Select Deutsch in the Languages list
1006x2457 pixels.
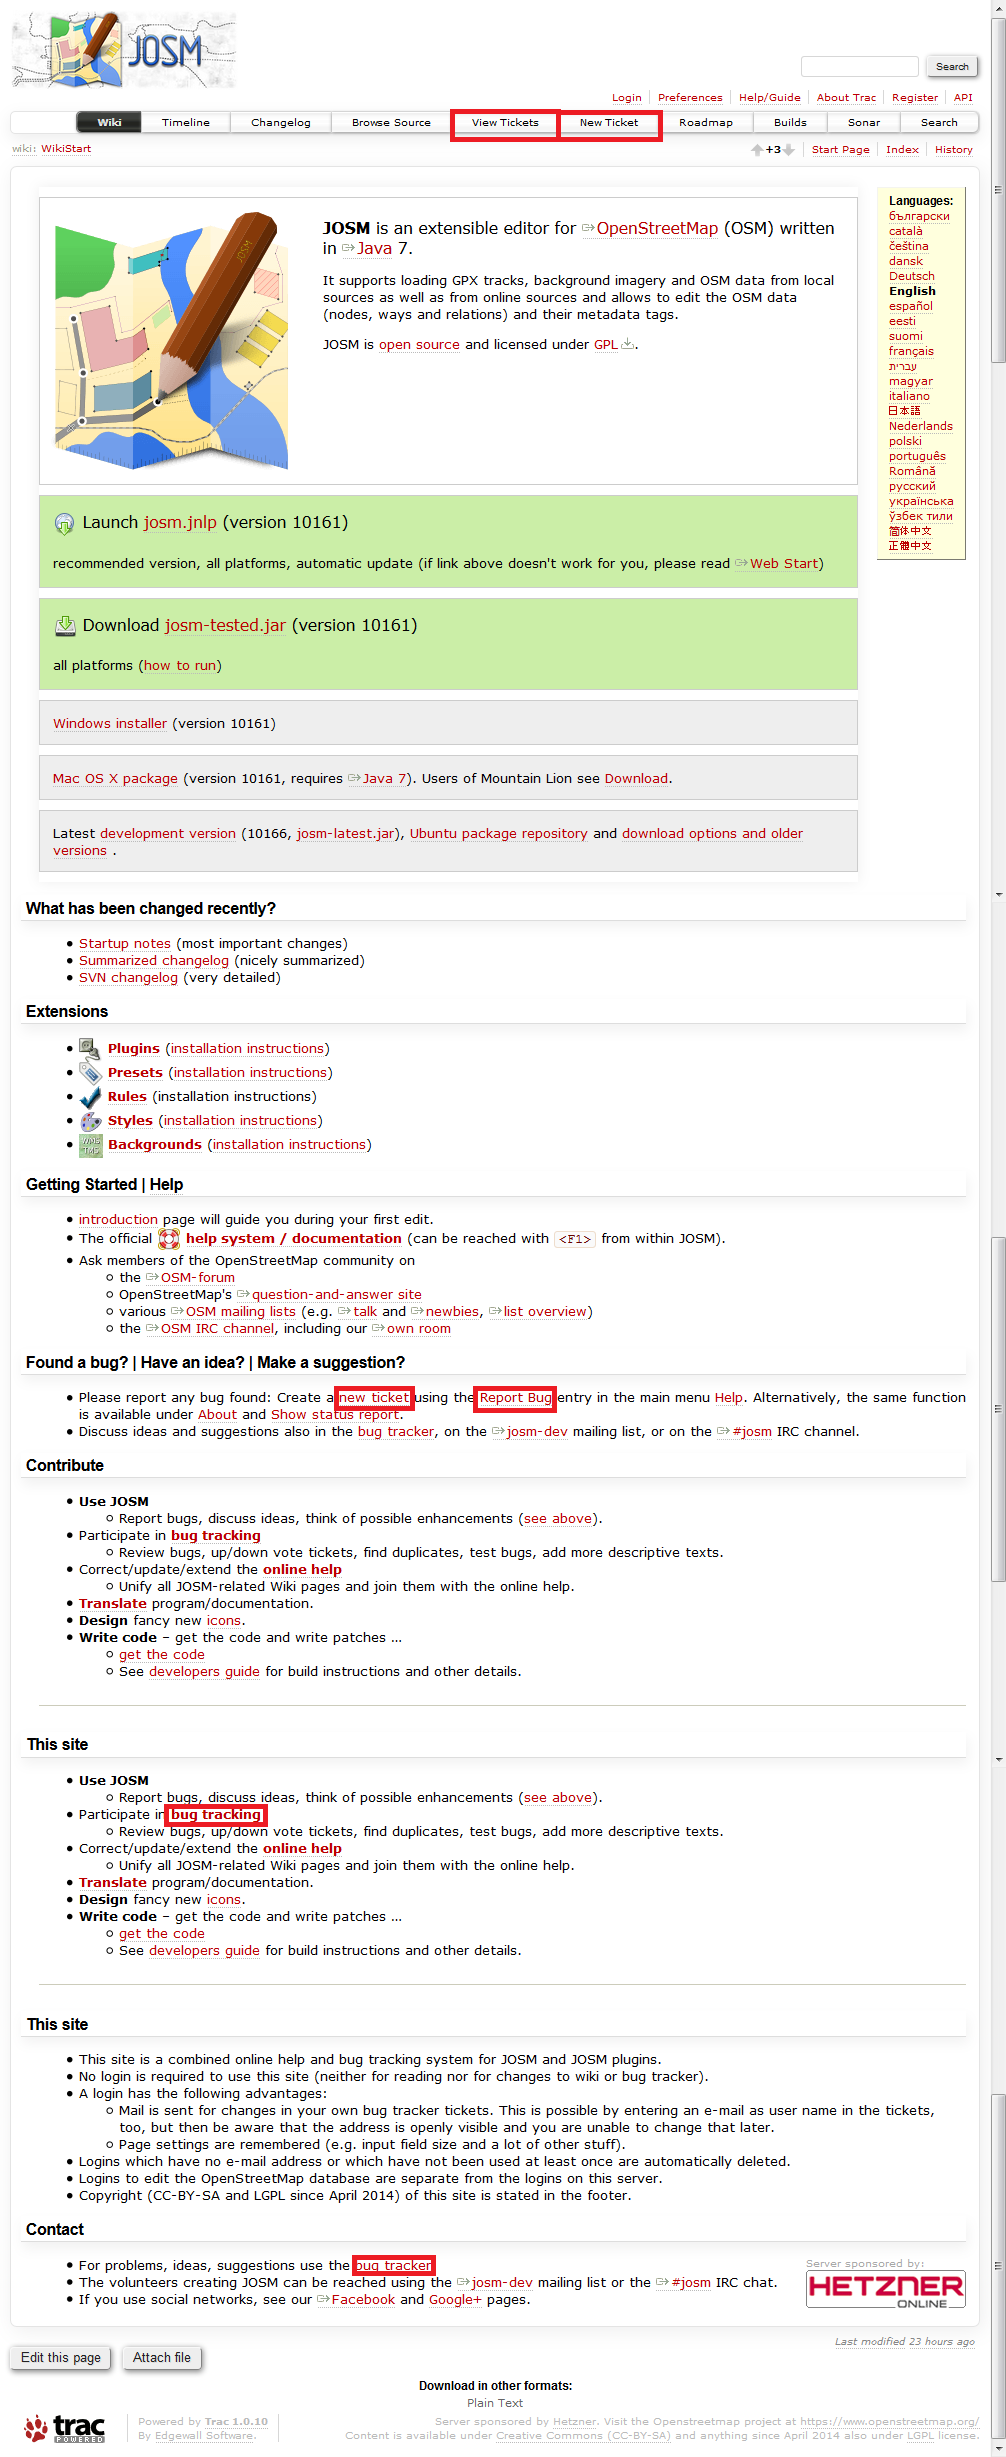[x=911, y=276]
